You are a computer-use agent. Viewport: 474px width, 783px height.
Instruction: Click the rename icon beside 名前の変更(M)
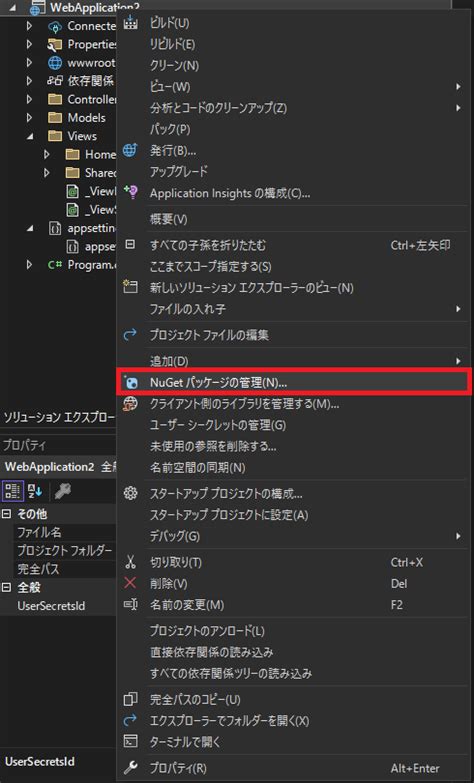pyautogui.click(x=130, y=604)
